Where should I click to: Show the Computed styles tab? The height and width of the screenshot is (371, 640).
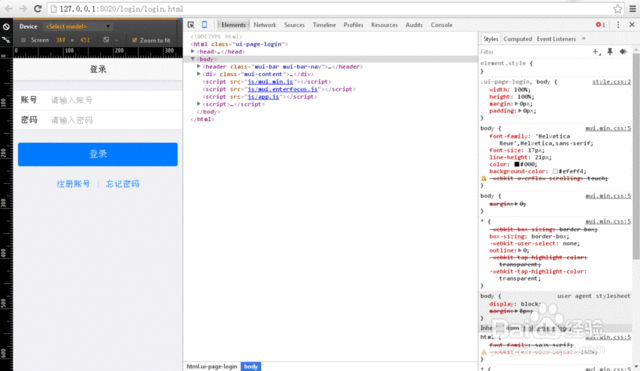(518, 39)
